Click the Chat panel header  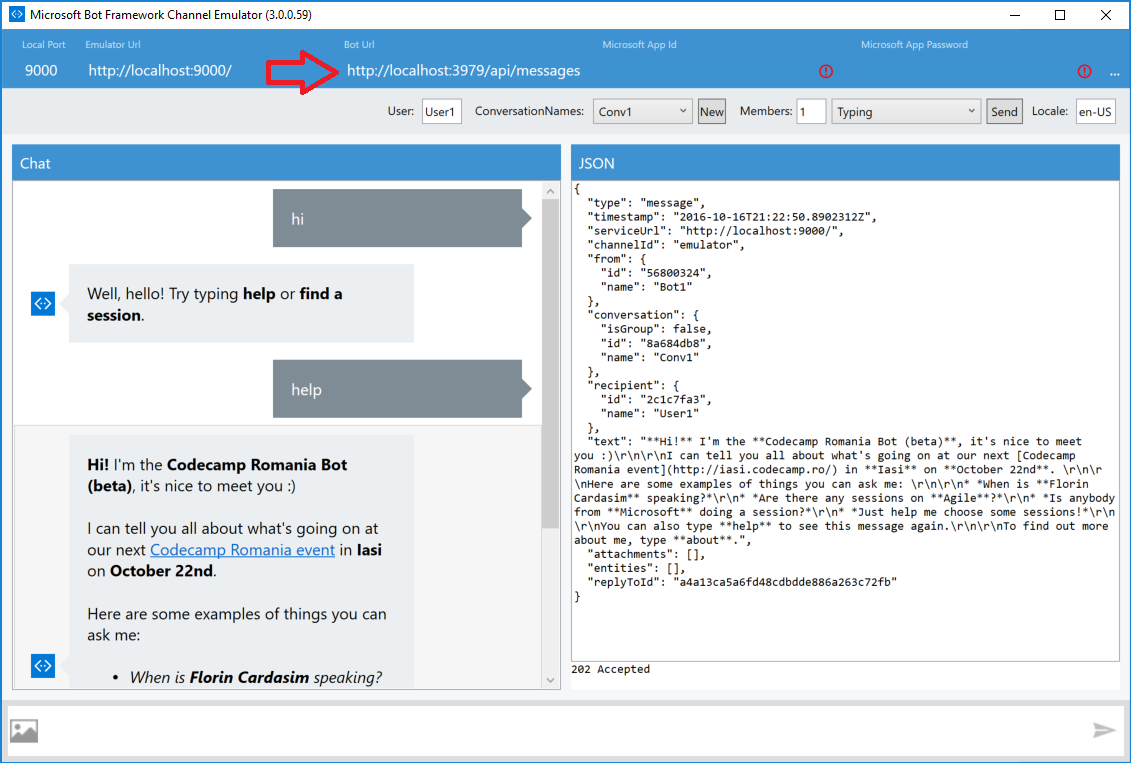tap(286, 163)
